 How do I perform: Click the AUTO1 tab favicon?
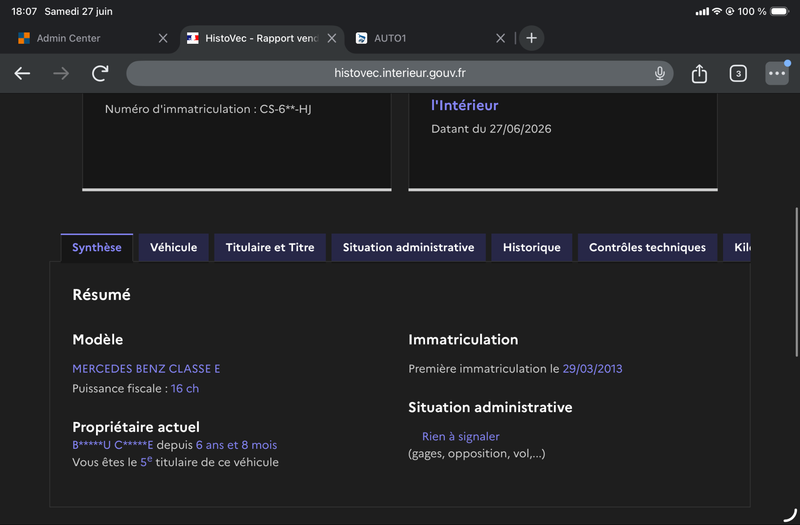[361, 38]
